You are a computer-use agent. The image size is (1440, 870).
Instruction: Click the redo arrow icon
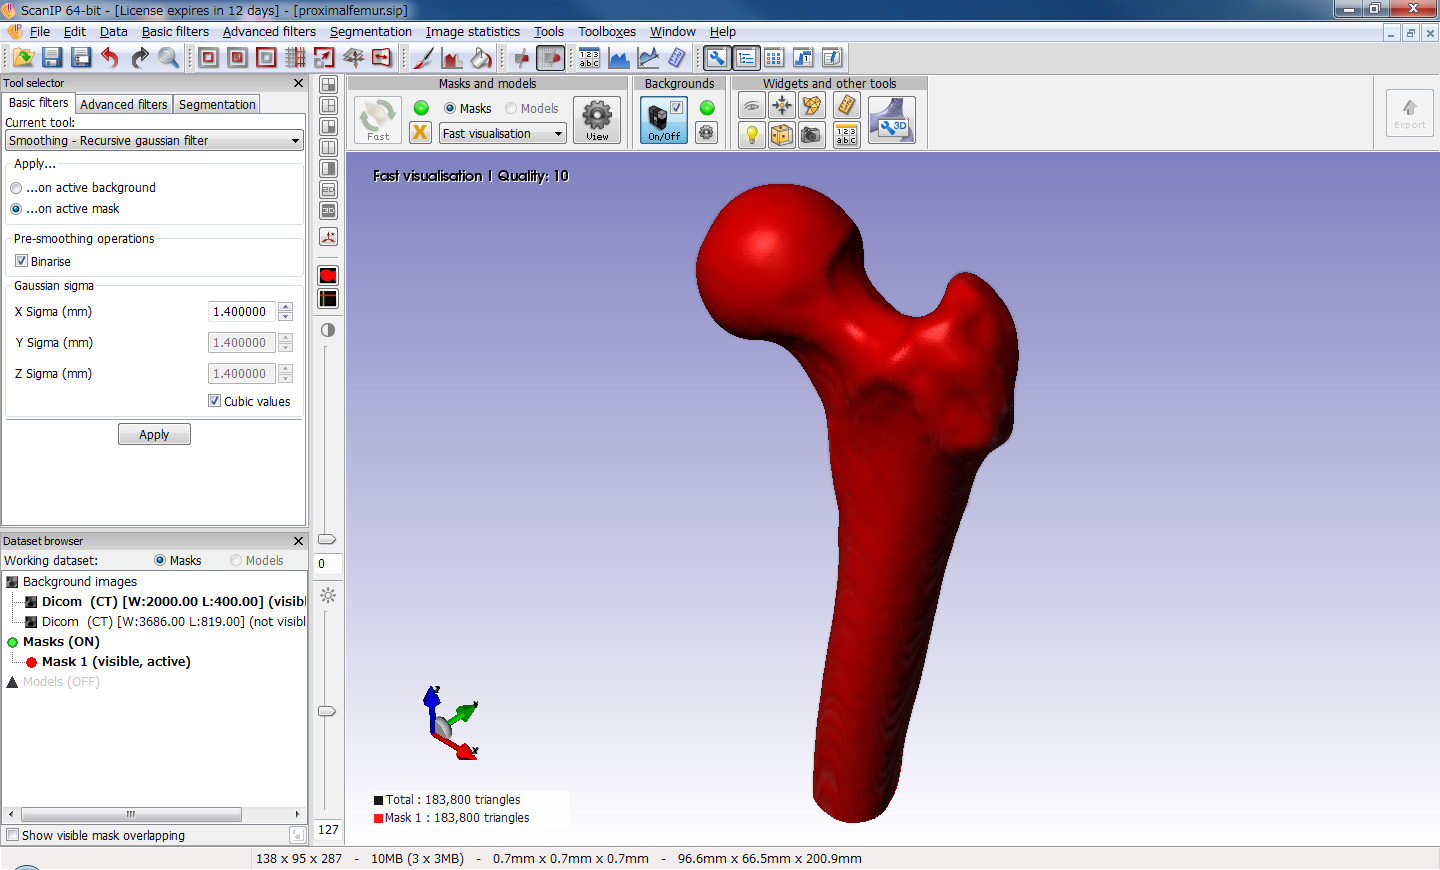coord(139,58)
